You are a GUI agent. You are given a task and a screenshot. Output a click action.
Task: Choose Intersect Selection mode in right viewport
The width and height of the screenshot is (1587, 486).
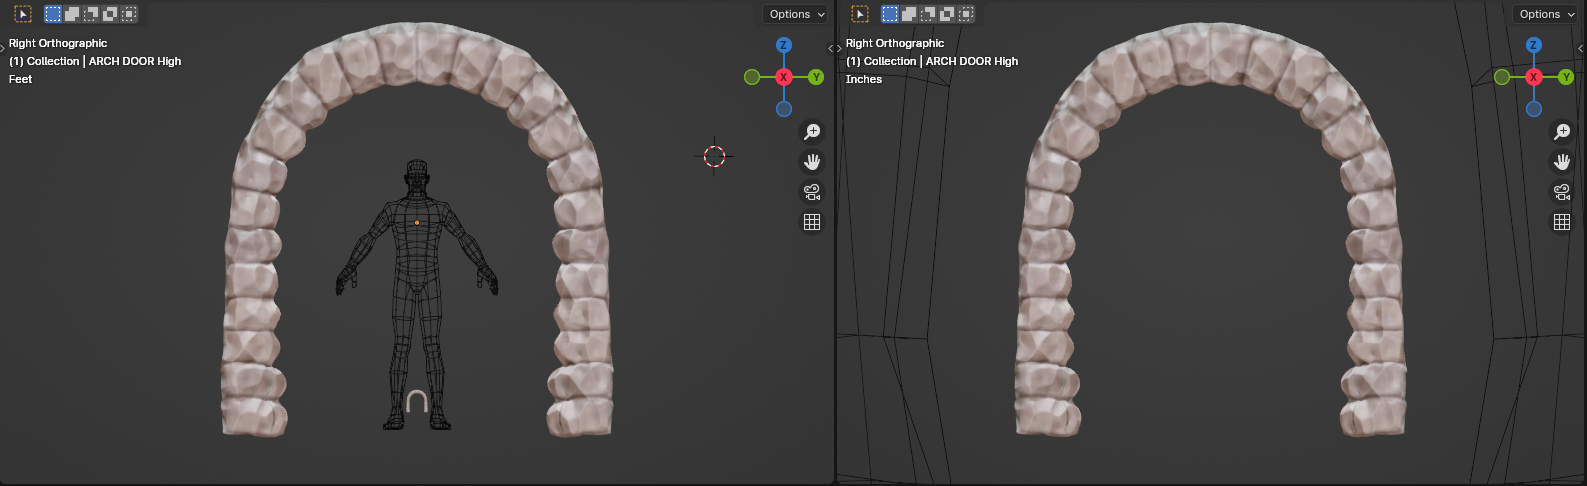click(966, 14)
